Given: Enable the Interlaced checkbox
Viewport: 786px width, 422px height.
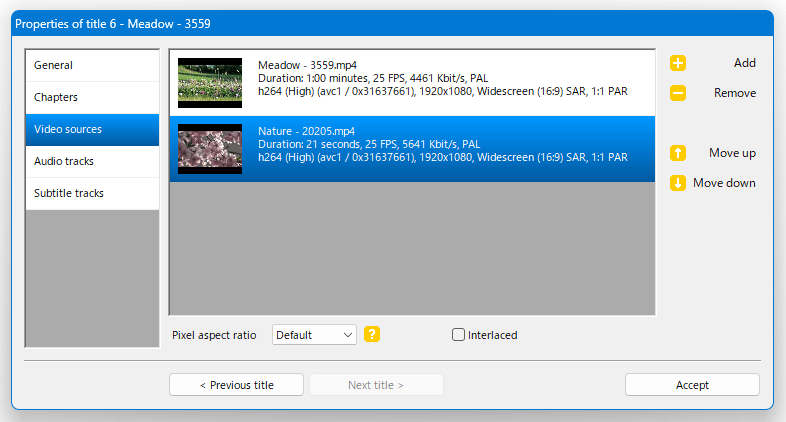Looking at the screenshot, I should pyautogui.click(x=458, y=335).
